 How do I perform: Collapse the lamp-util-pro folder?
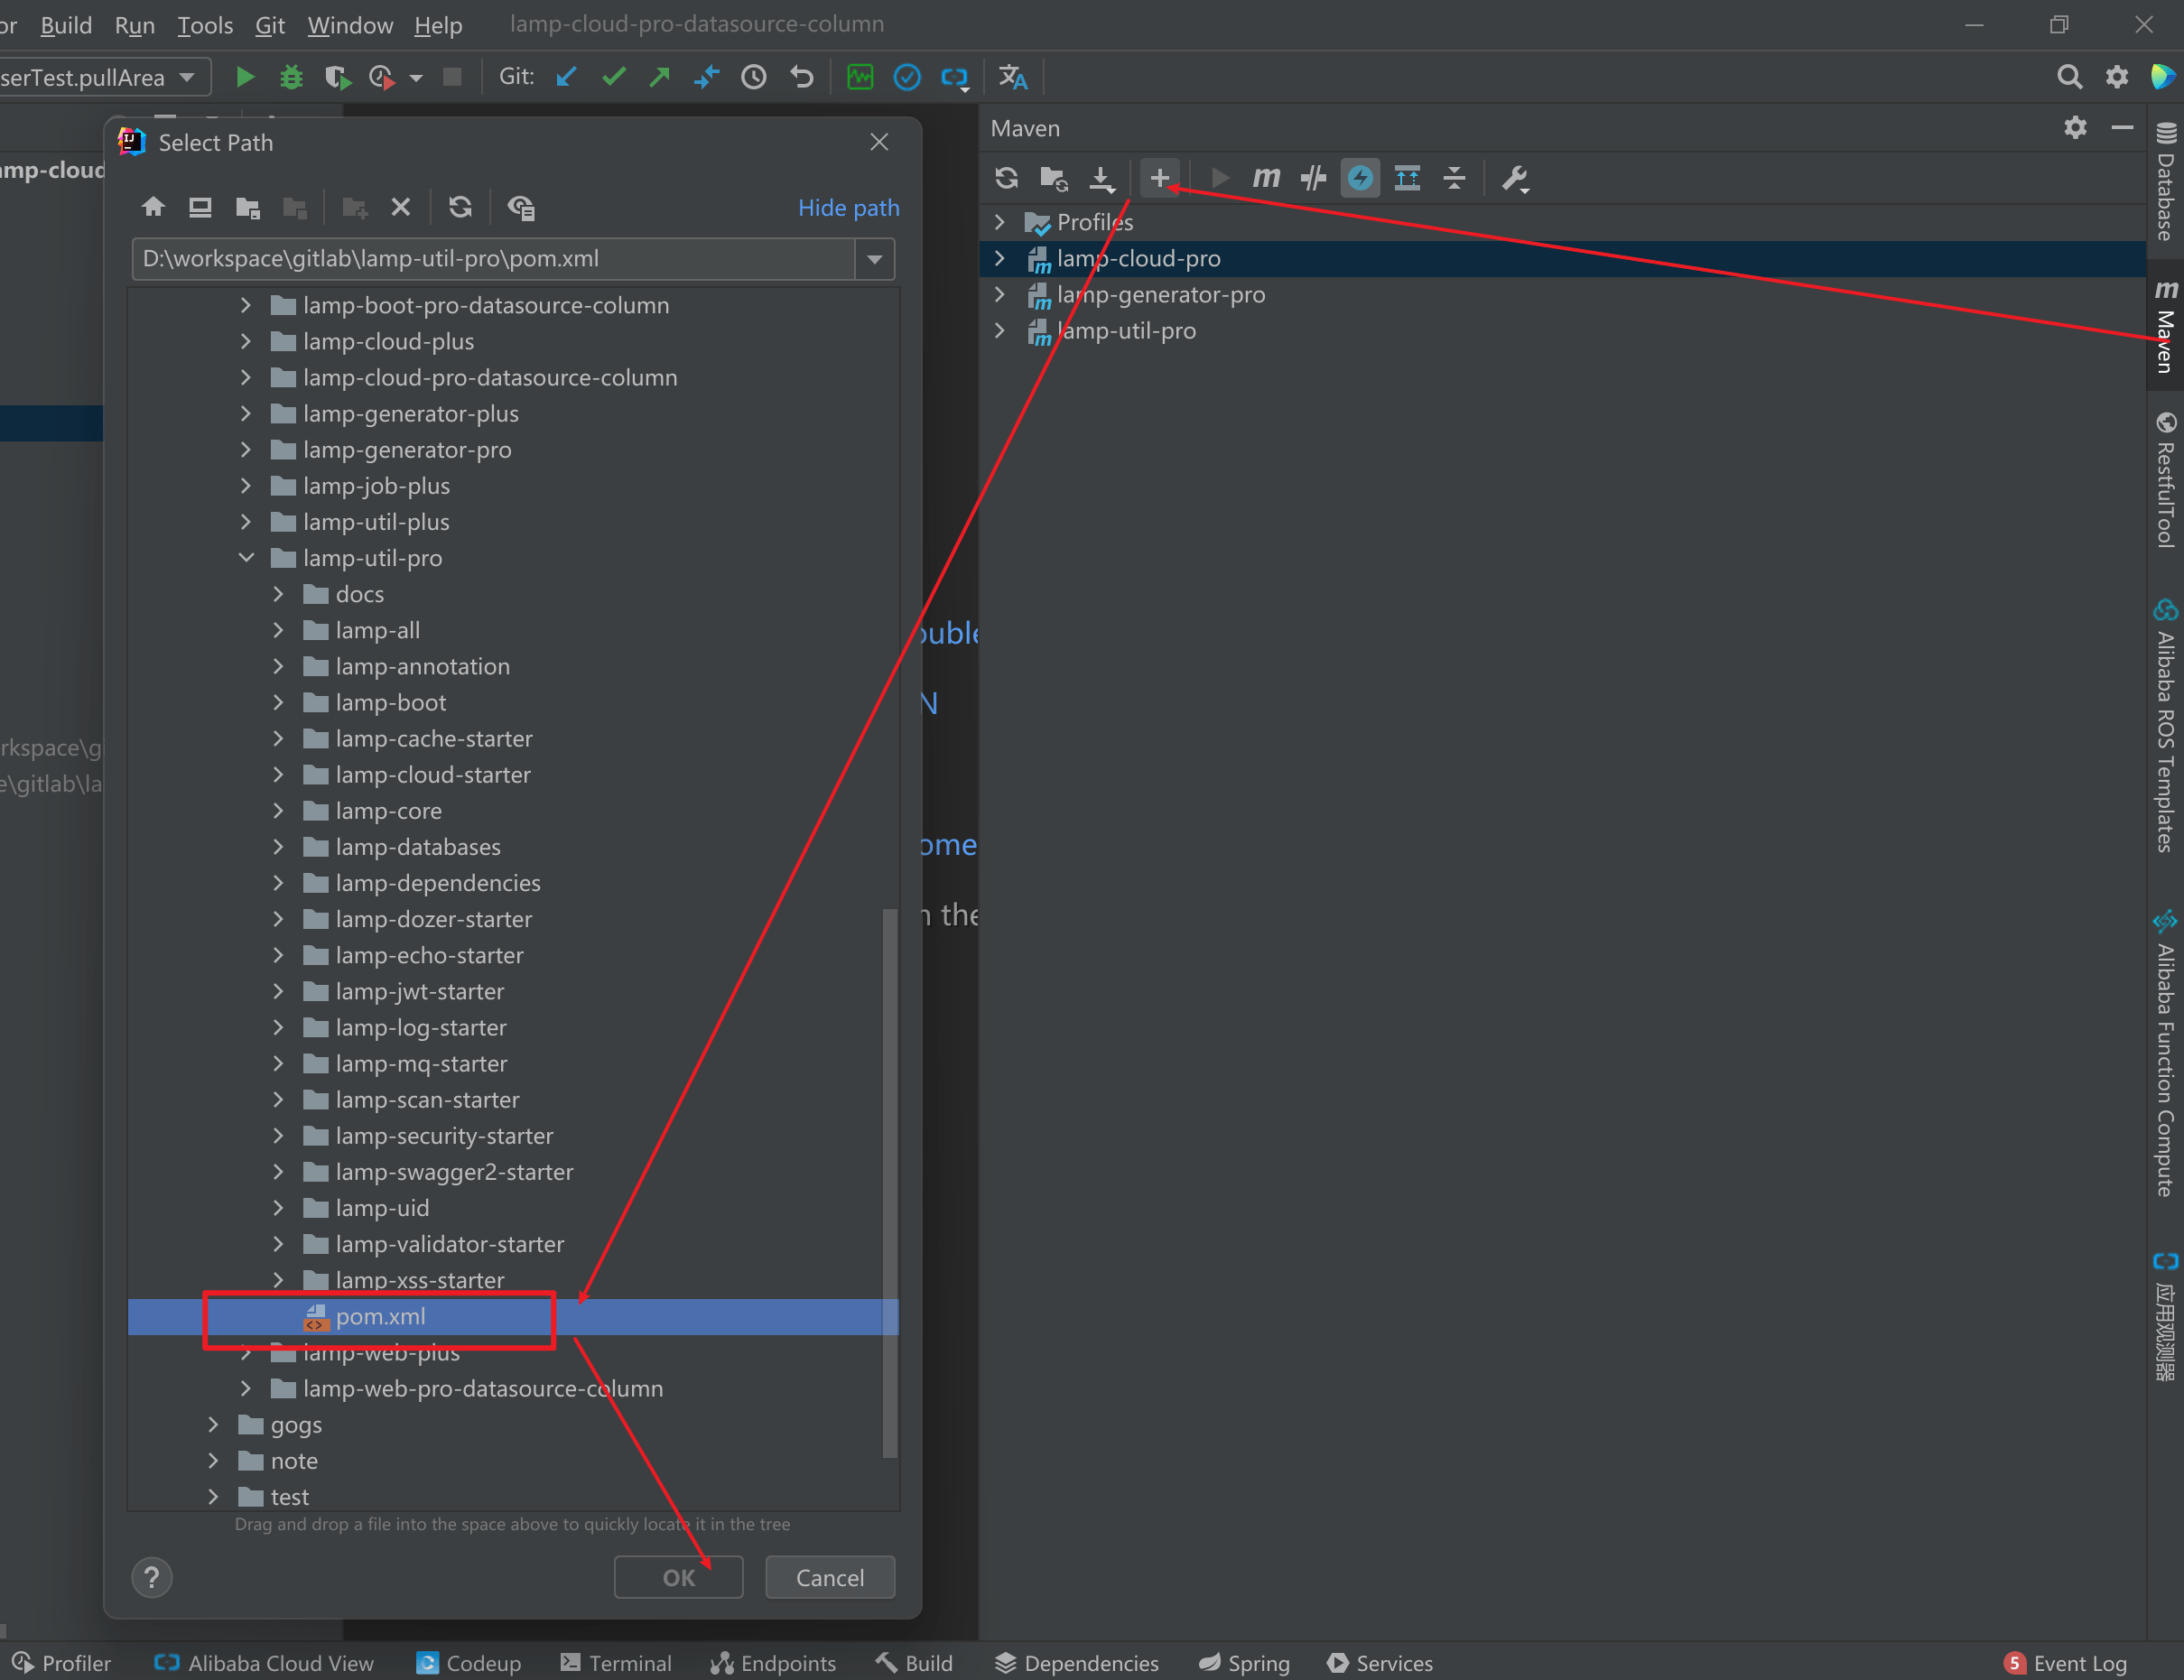pos(246,558)
